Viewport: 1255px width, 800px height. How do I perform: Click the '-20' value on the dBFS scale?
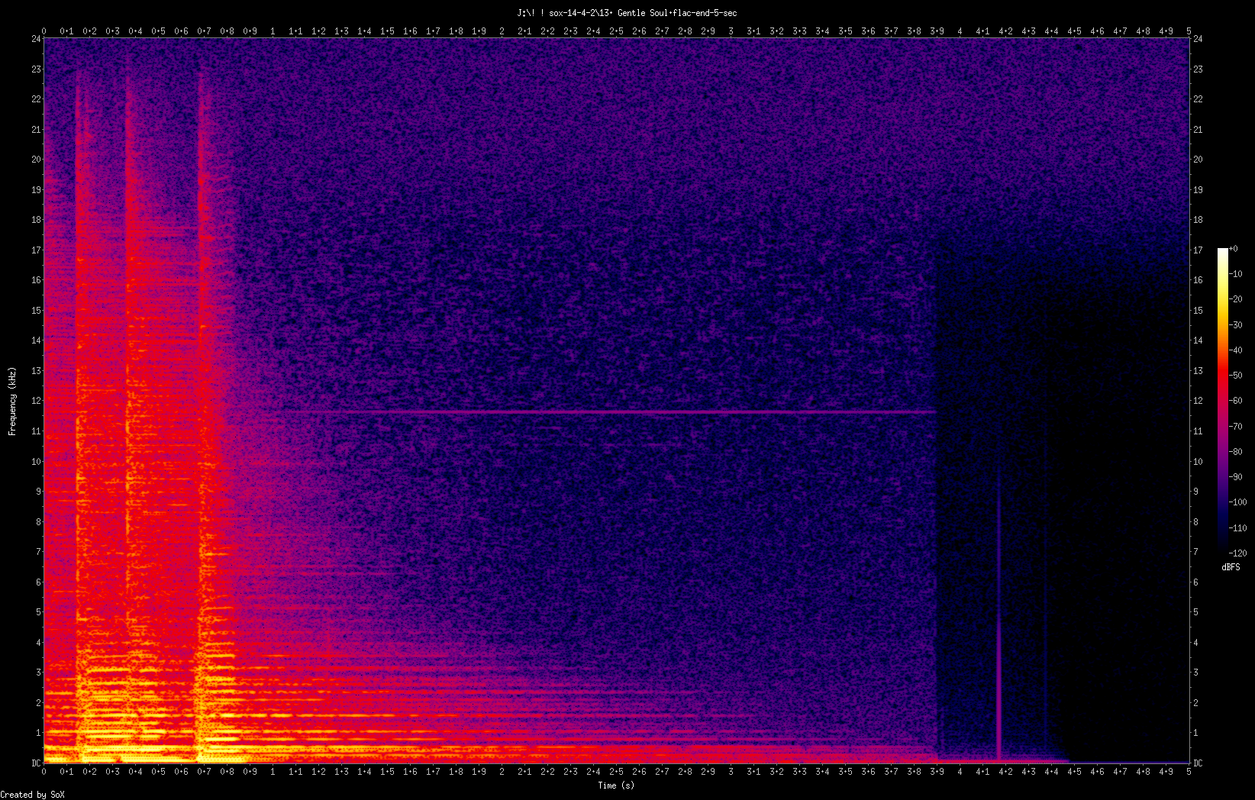click(1235, 300)
